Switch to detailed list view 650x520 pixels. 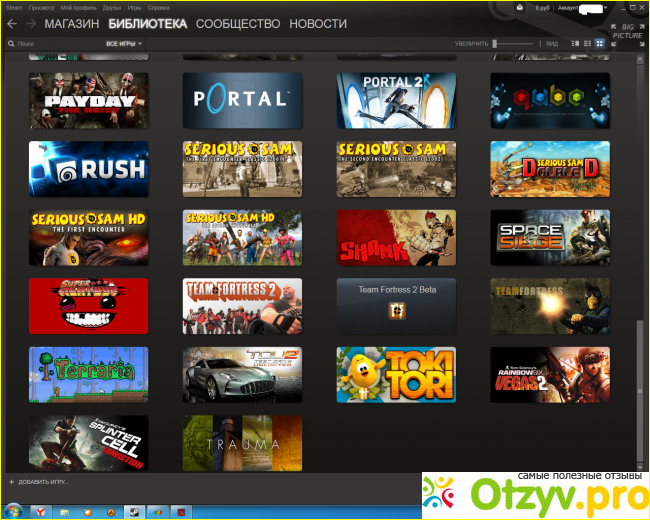click(x=576, y=44)
